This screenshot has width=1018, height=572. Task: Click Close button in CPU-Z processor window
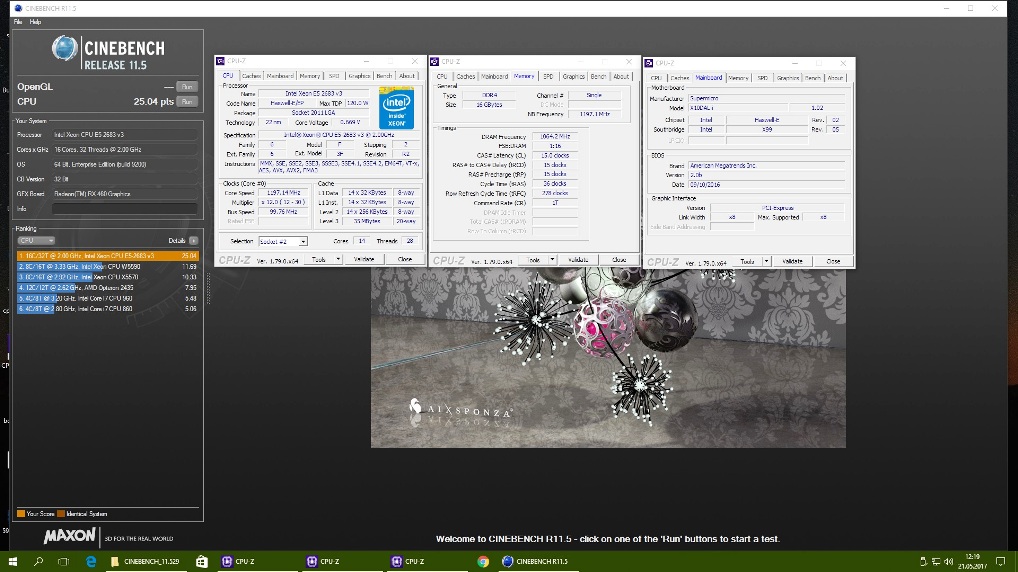[404, 259]
